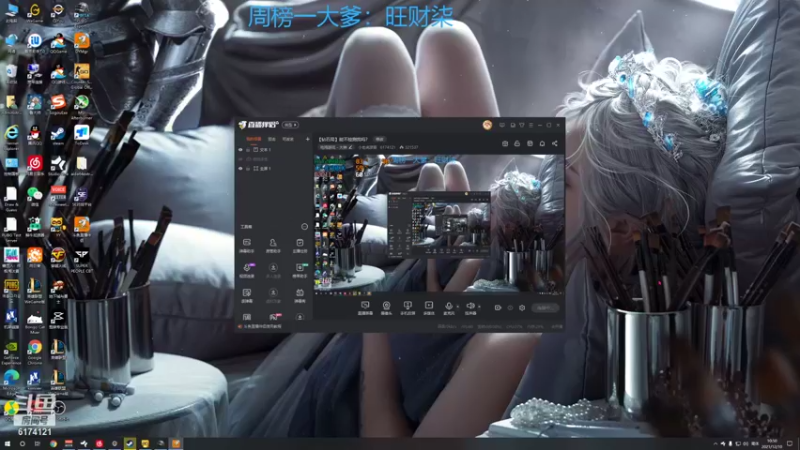Mute the microphone in the bottom bar
The height and width of the screenshot is (450, 800).
(x=448, y=307)
